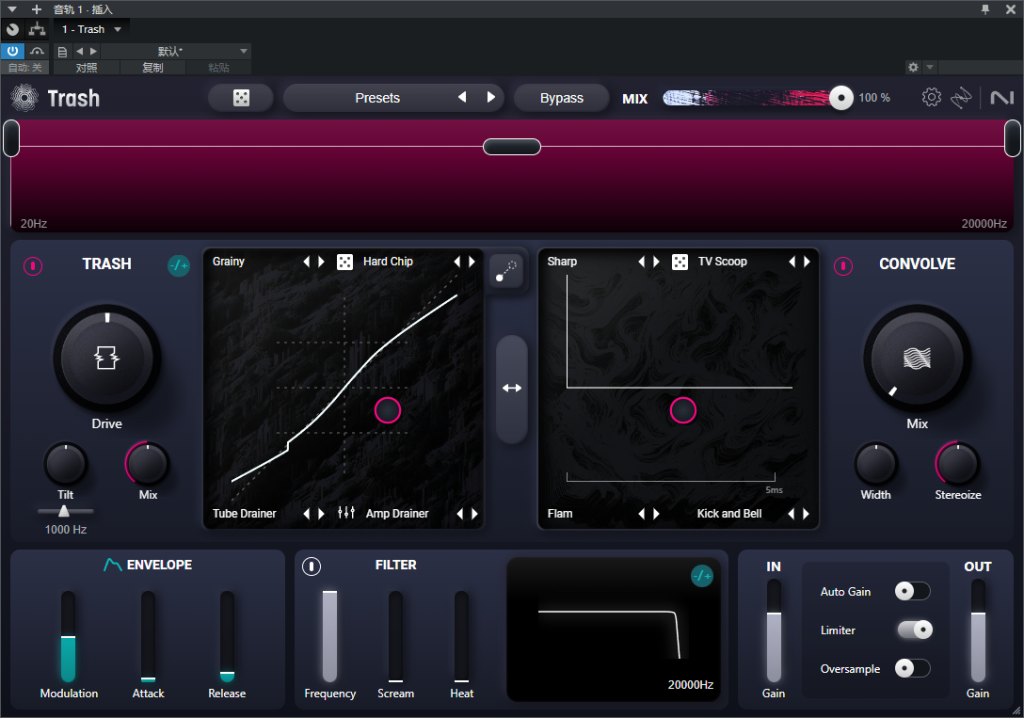1024x718 pixels.
Task: Select previous Hard Chip distortion type
Action: pyautogui.click(x=456, y=262)
